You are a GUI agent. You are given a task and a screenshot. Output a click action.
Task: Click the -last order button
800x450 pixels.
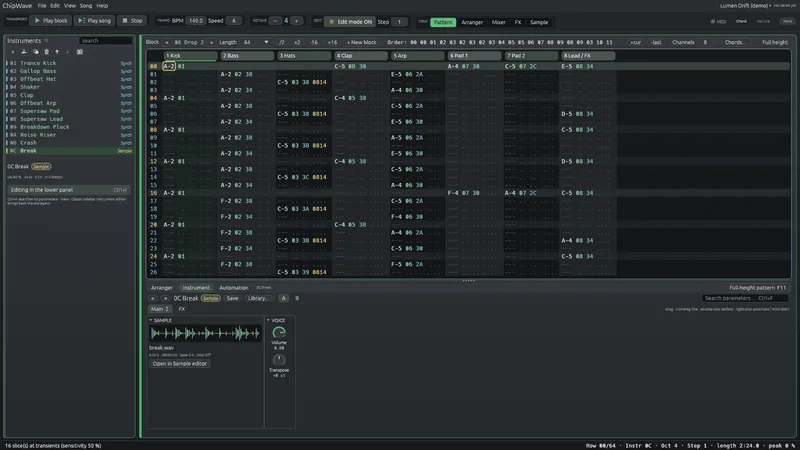point(656,42)
